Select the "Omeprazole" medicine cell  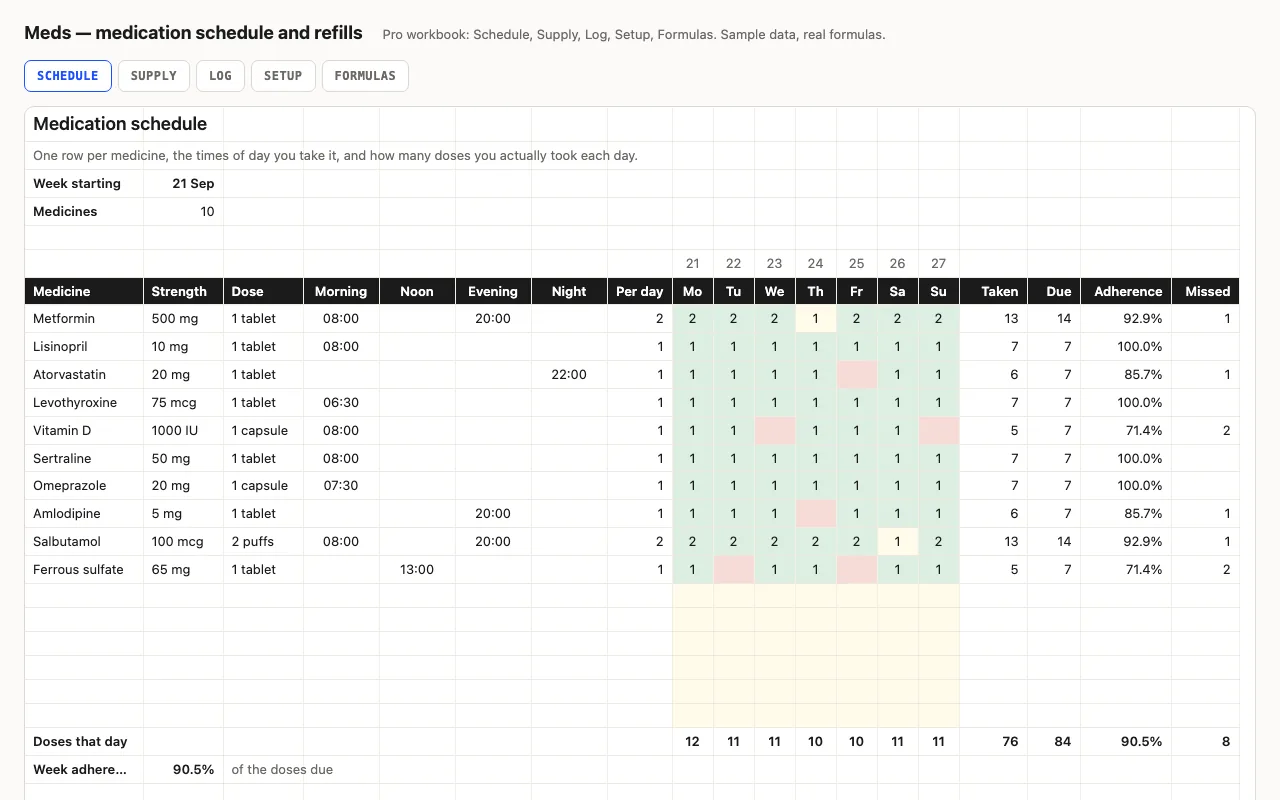84,486
